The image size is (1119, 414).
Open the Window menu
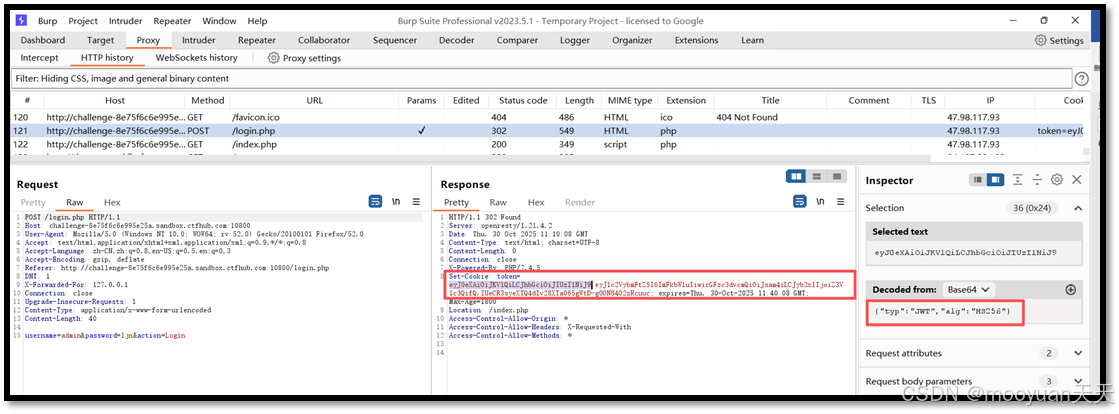(x=219, y=21)
